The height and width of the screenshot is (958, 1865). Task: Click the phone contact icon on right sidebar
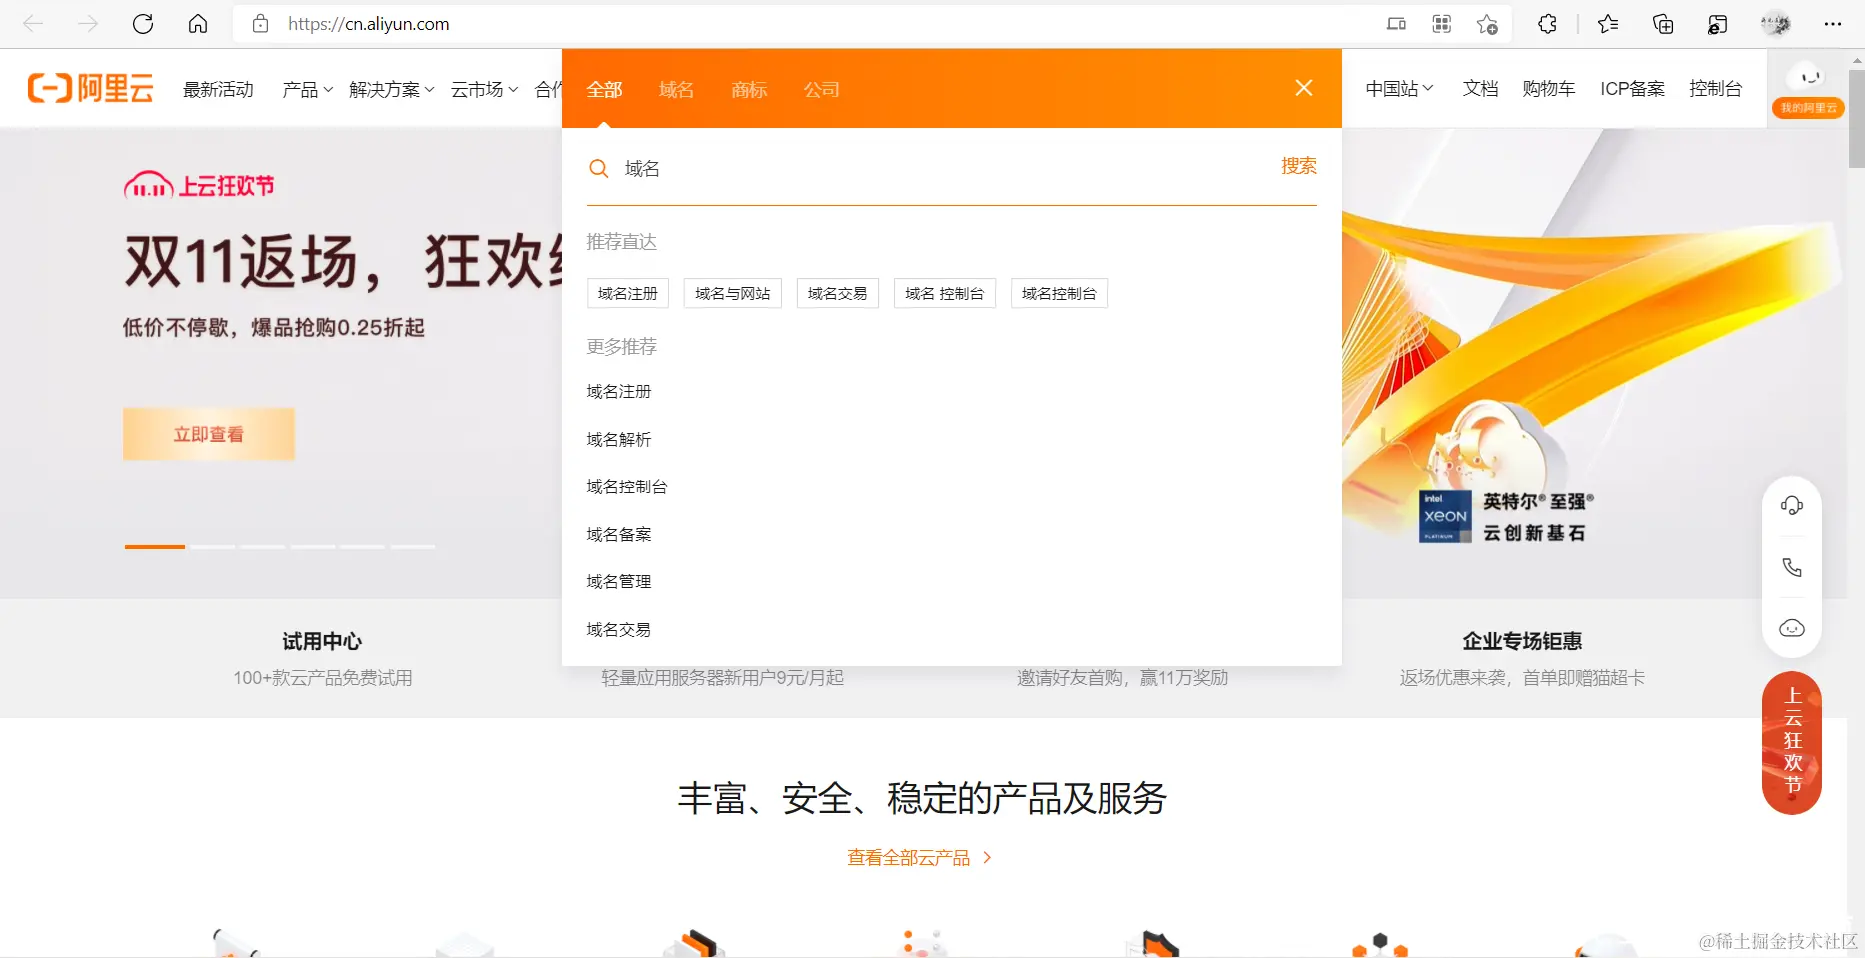tap(1791, 567)
